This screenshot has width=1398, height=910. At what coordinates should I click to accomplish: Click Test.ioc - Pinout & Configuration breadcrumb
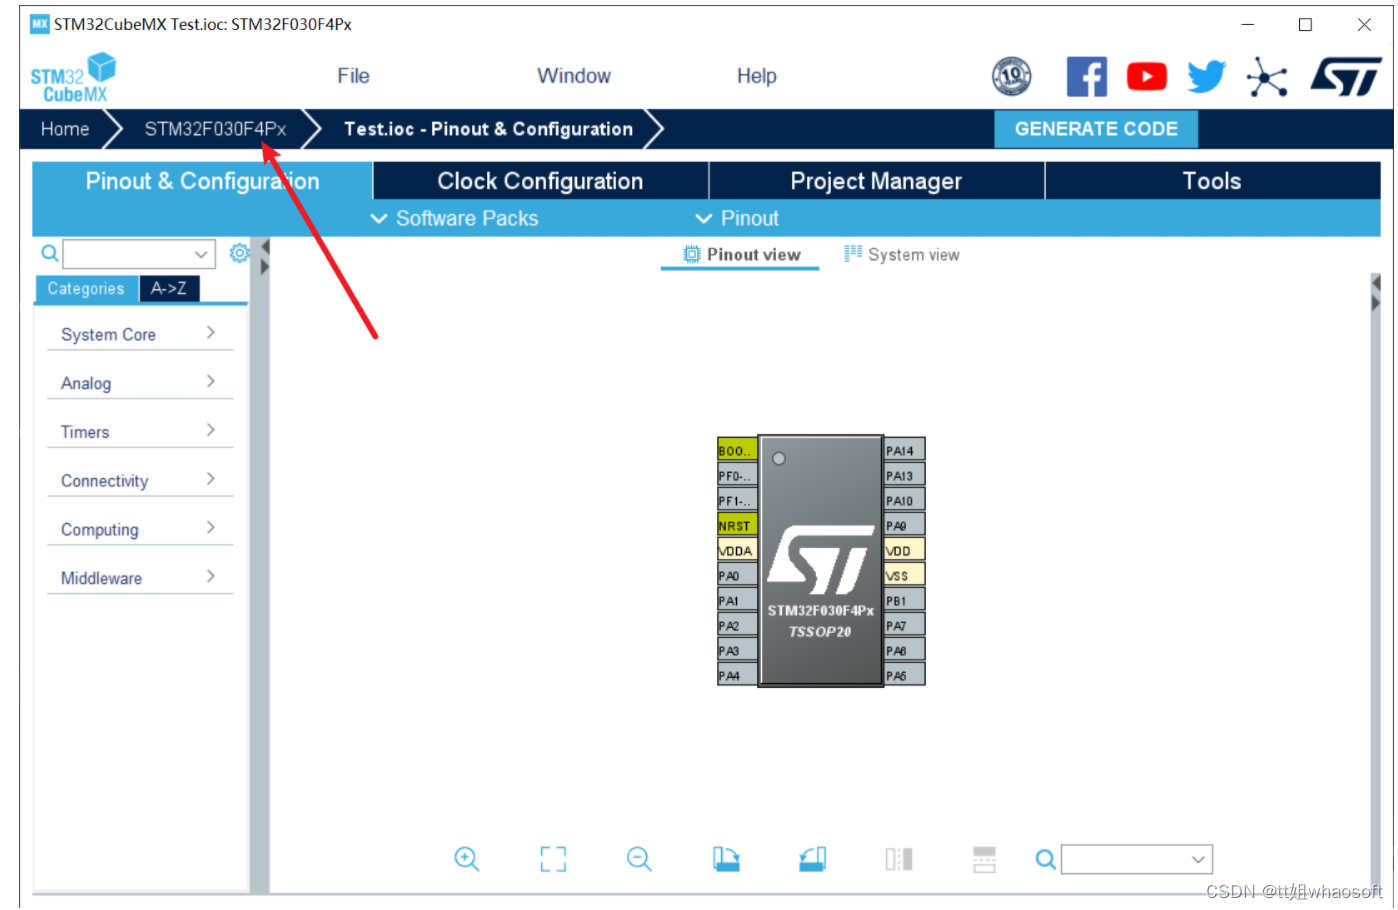[488, 129]
